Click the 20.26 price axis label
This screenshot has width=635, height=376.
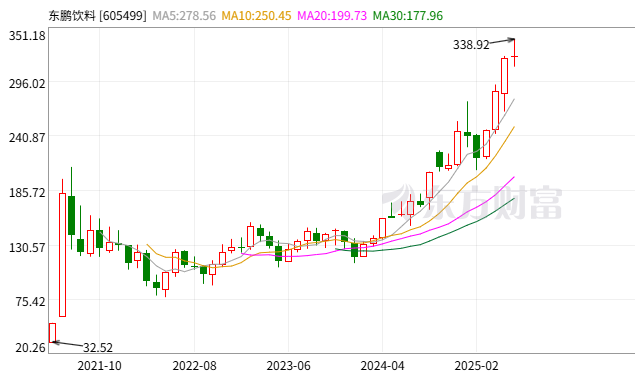pyautogui.click(x=30, y=348)
